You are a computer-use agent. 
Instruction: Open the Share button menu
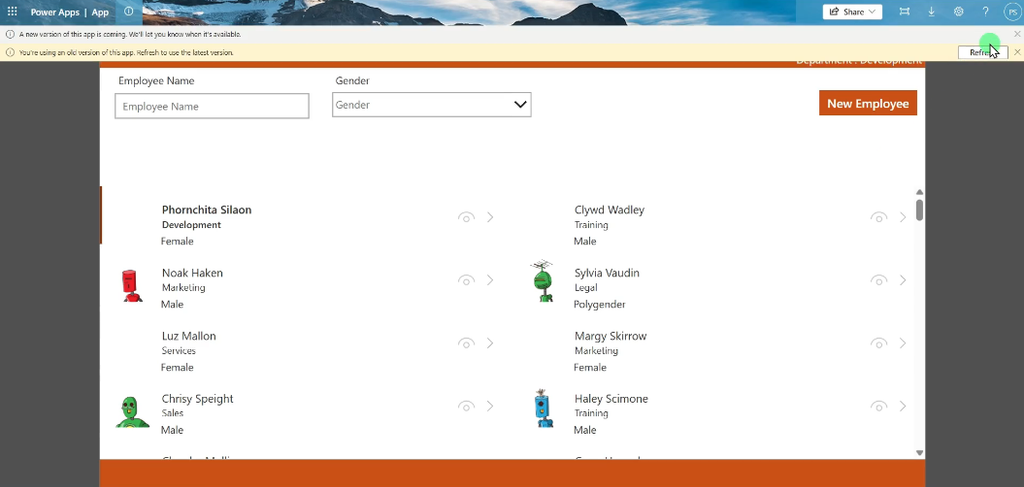coord(852,12)
